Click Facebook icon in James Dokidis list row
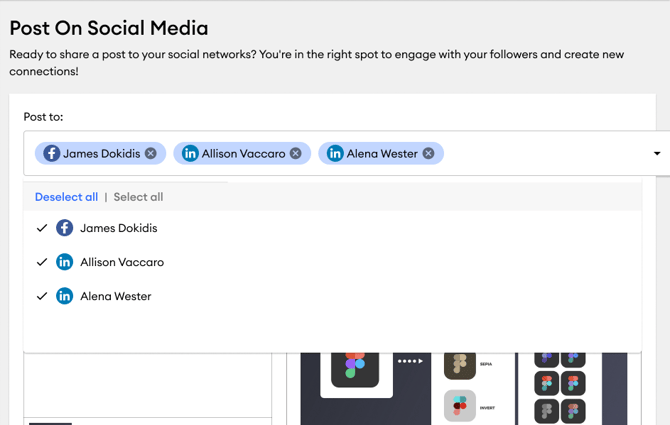This screenshot has width=670, height=425. pos(65,228)
